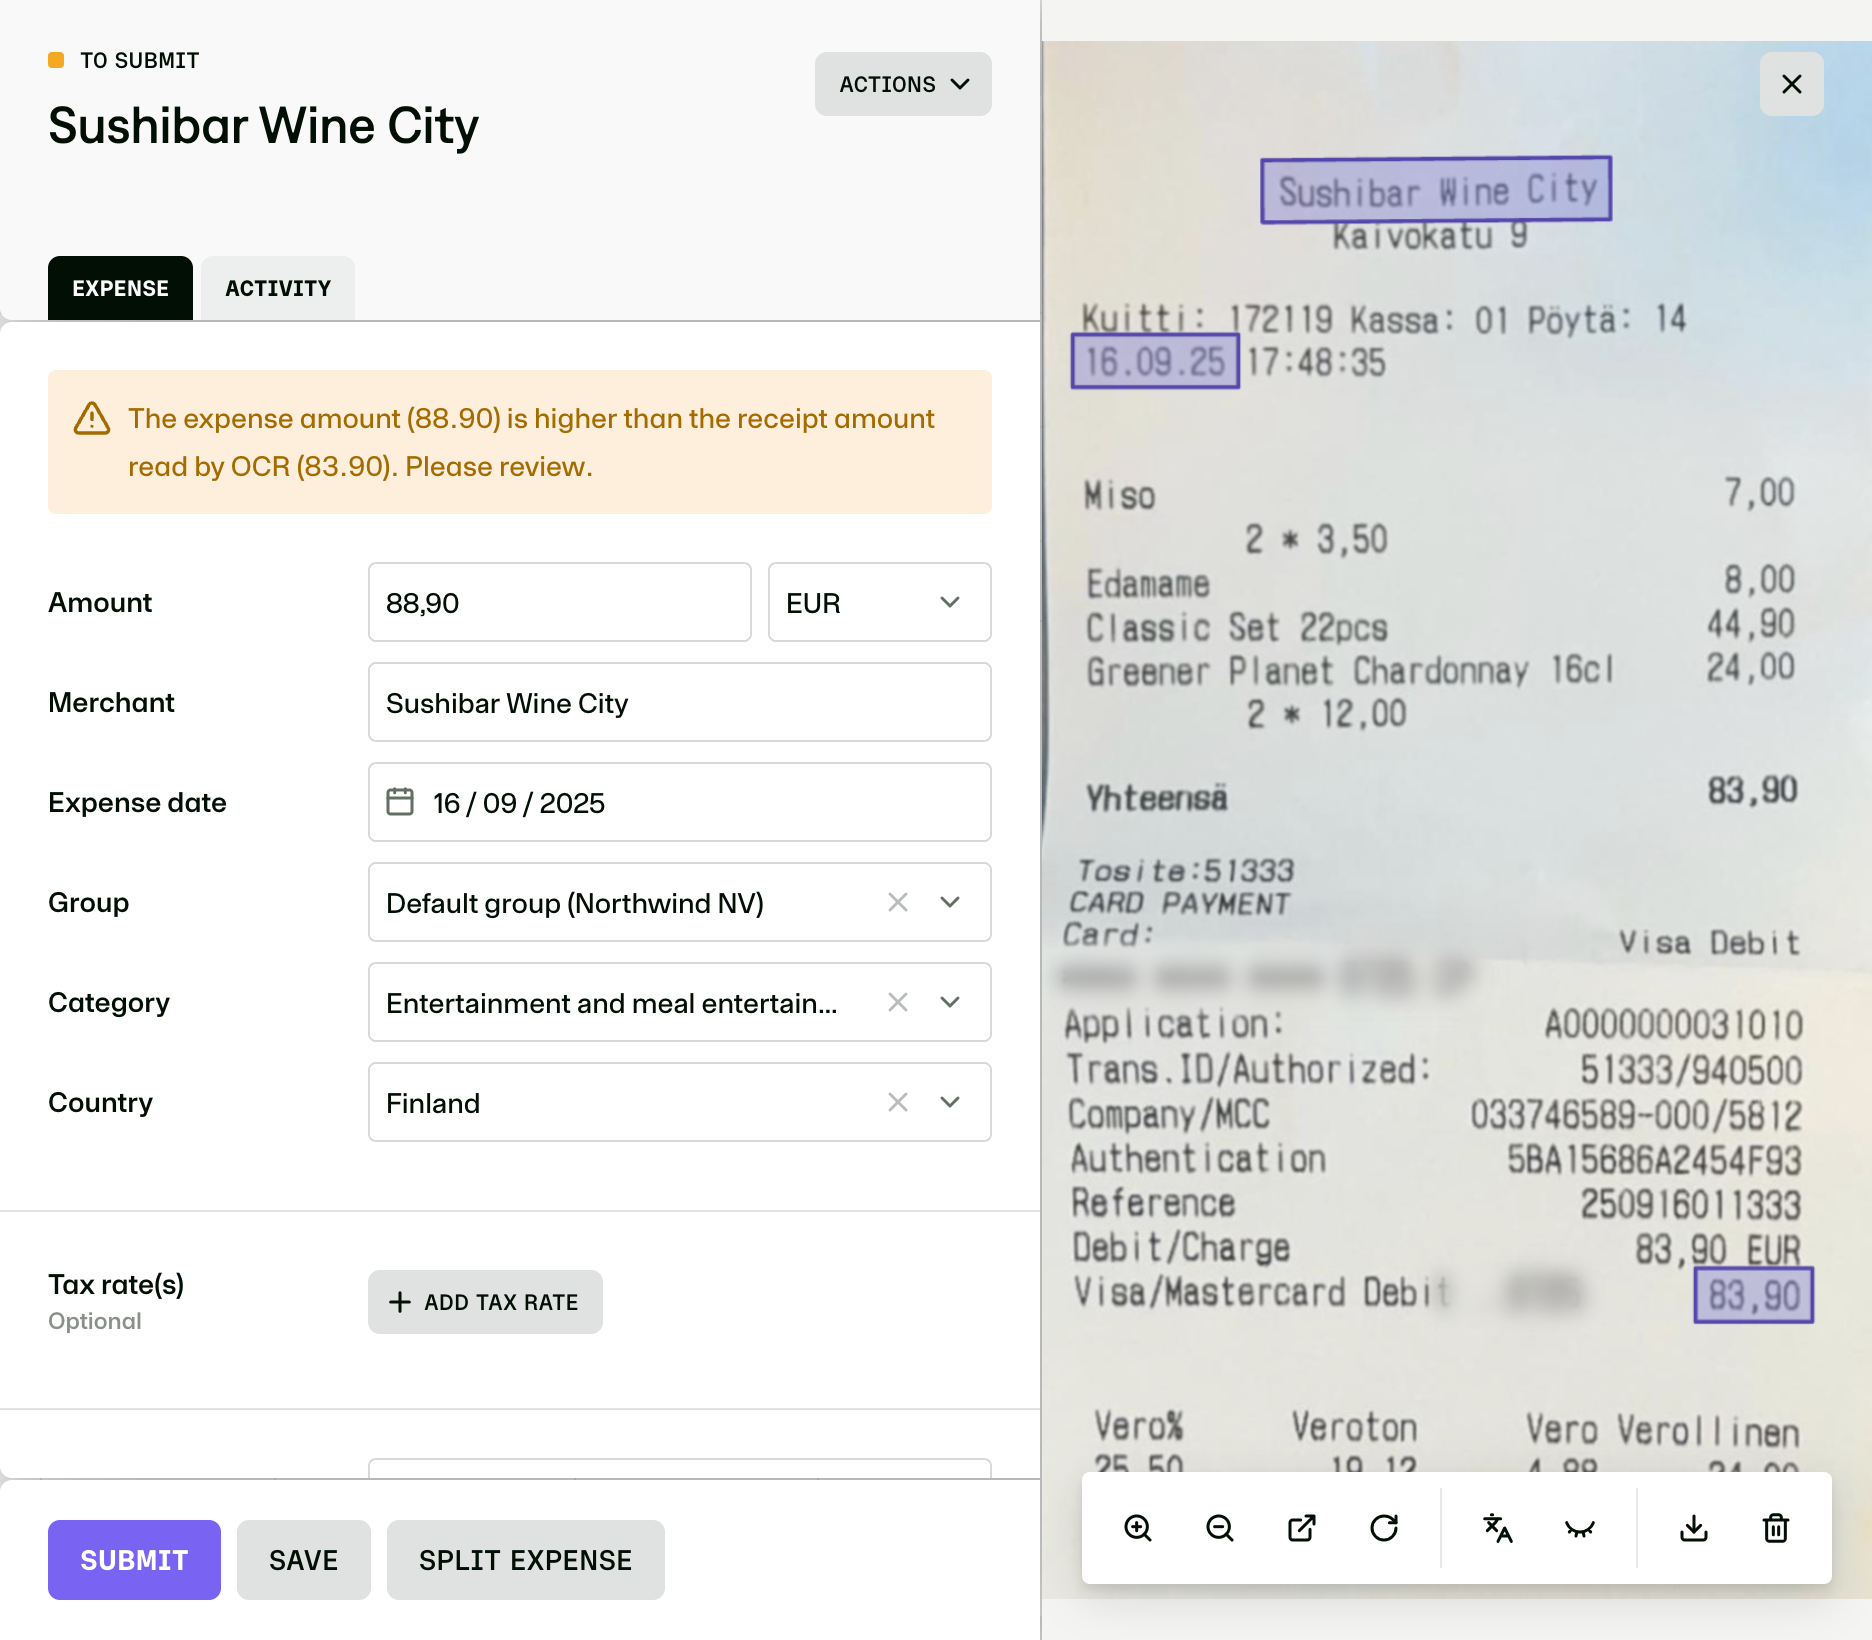Delete the receipt with trash icon
Screen dimensions: 1872x1640
(x=1776, y=1528)
